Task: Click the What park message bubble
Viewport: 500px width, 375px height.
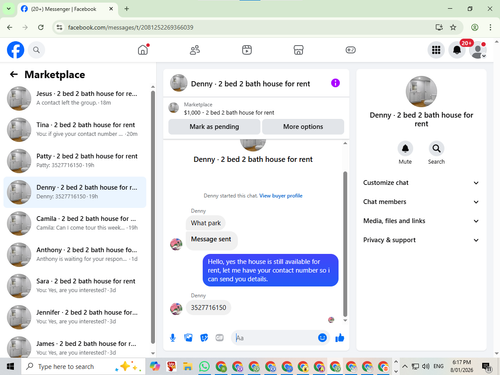Action: 206,223
